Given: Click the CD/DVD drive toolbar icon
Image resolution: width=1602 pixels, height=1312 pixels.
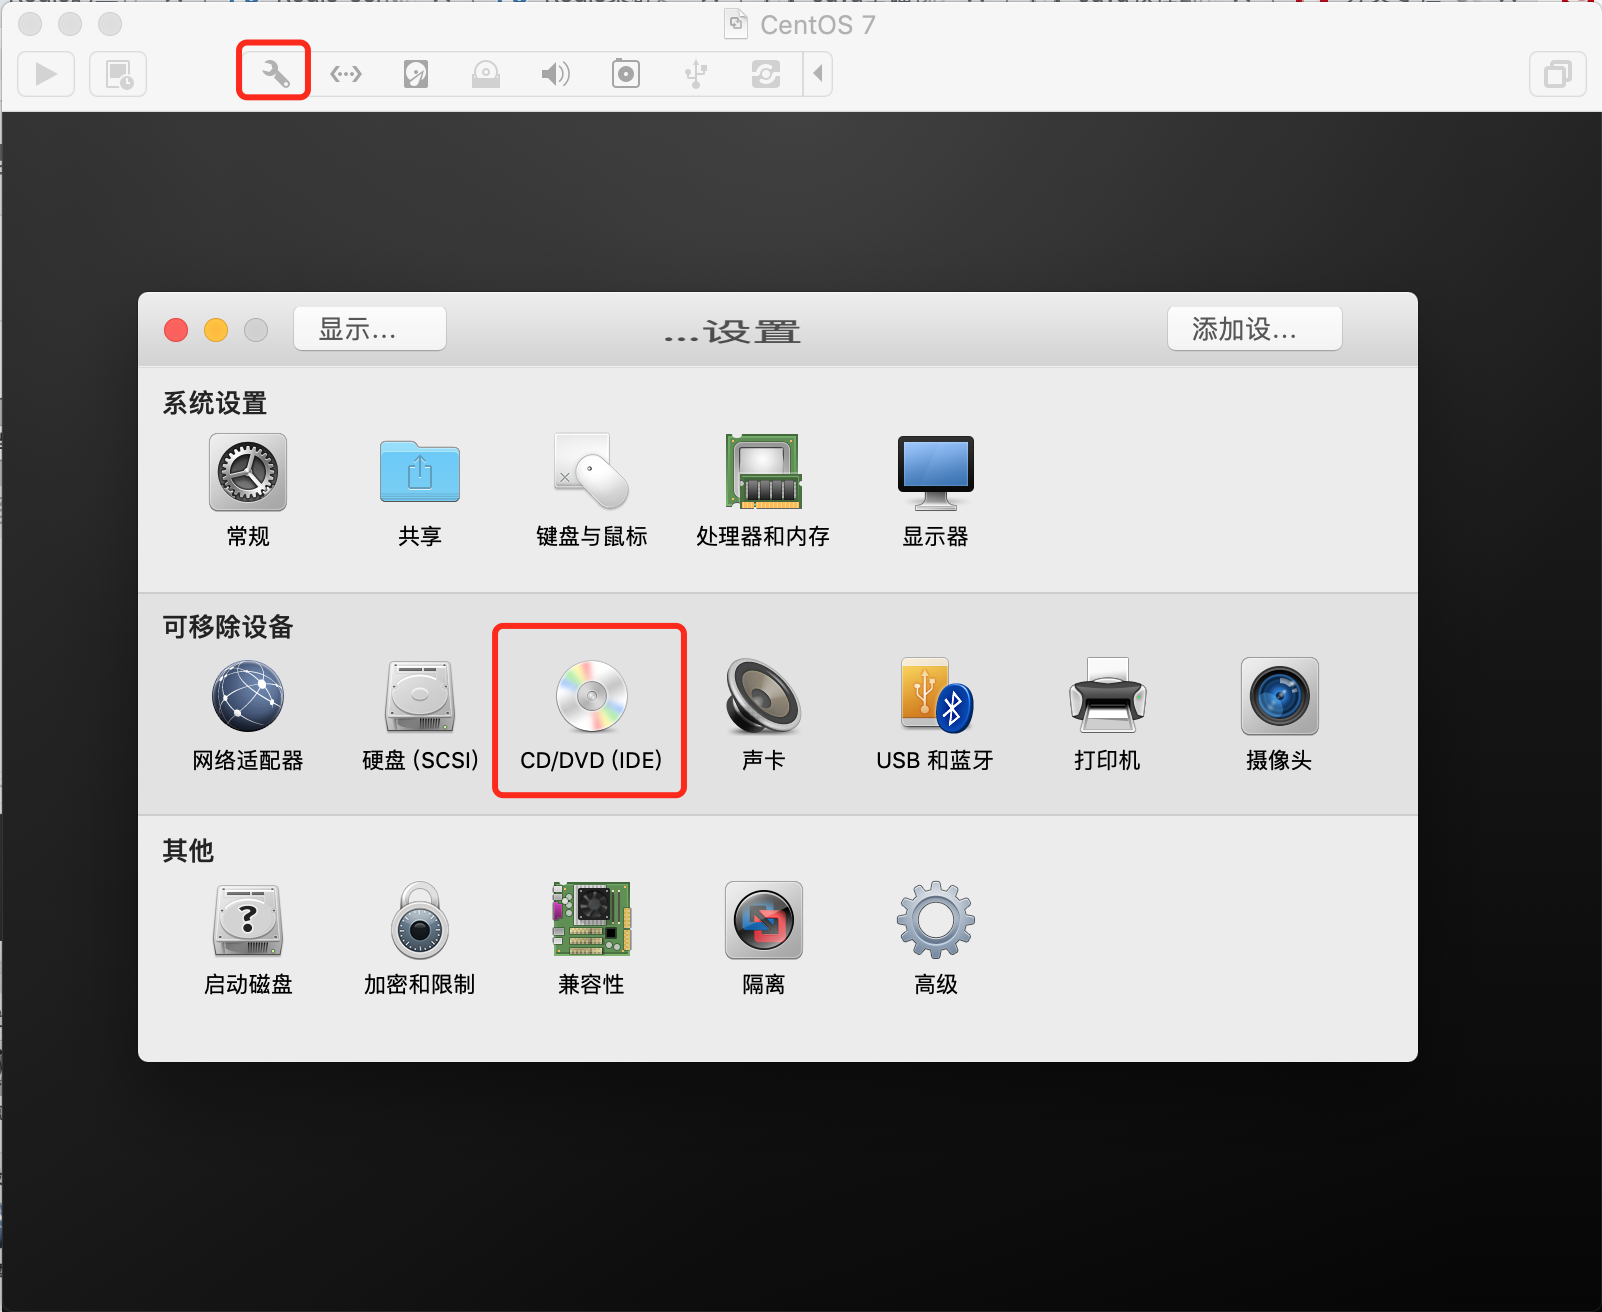Looking at the screenshot, I should 486,74.
